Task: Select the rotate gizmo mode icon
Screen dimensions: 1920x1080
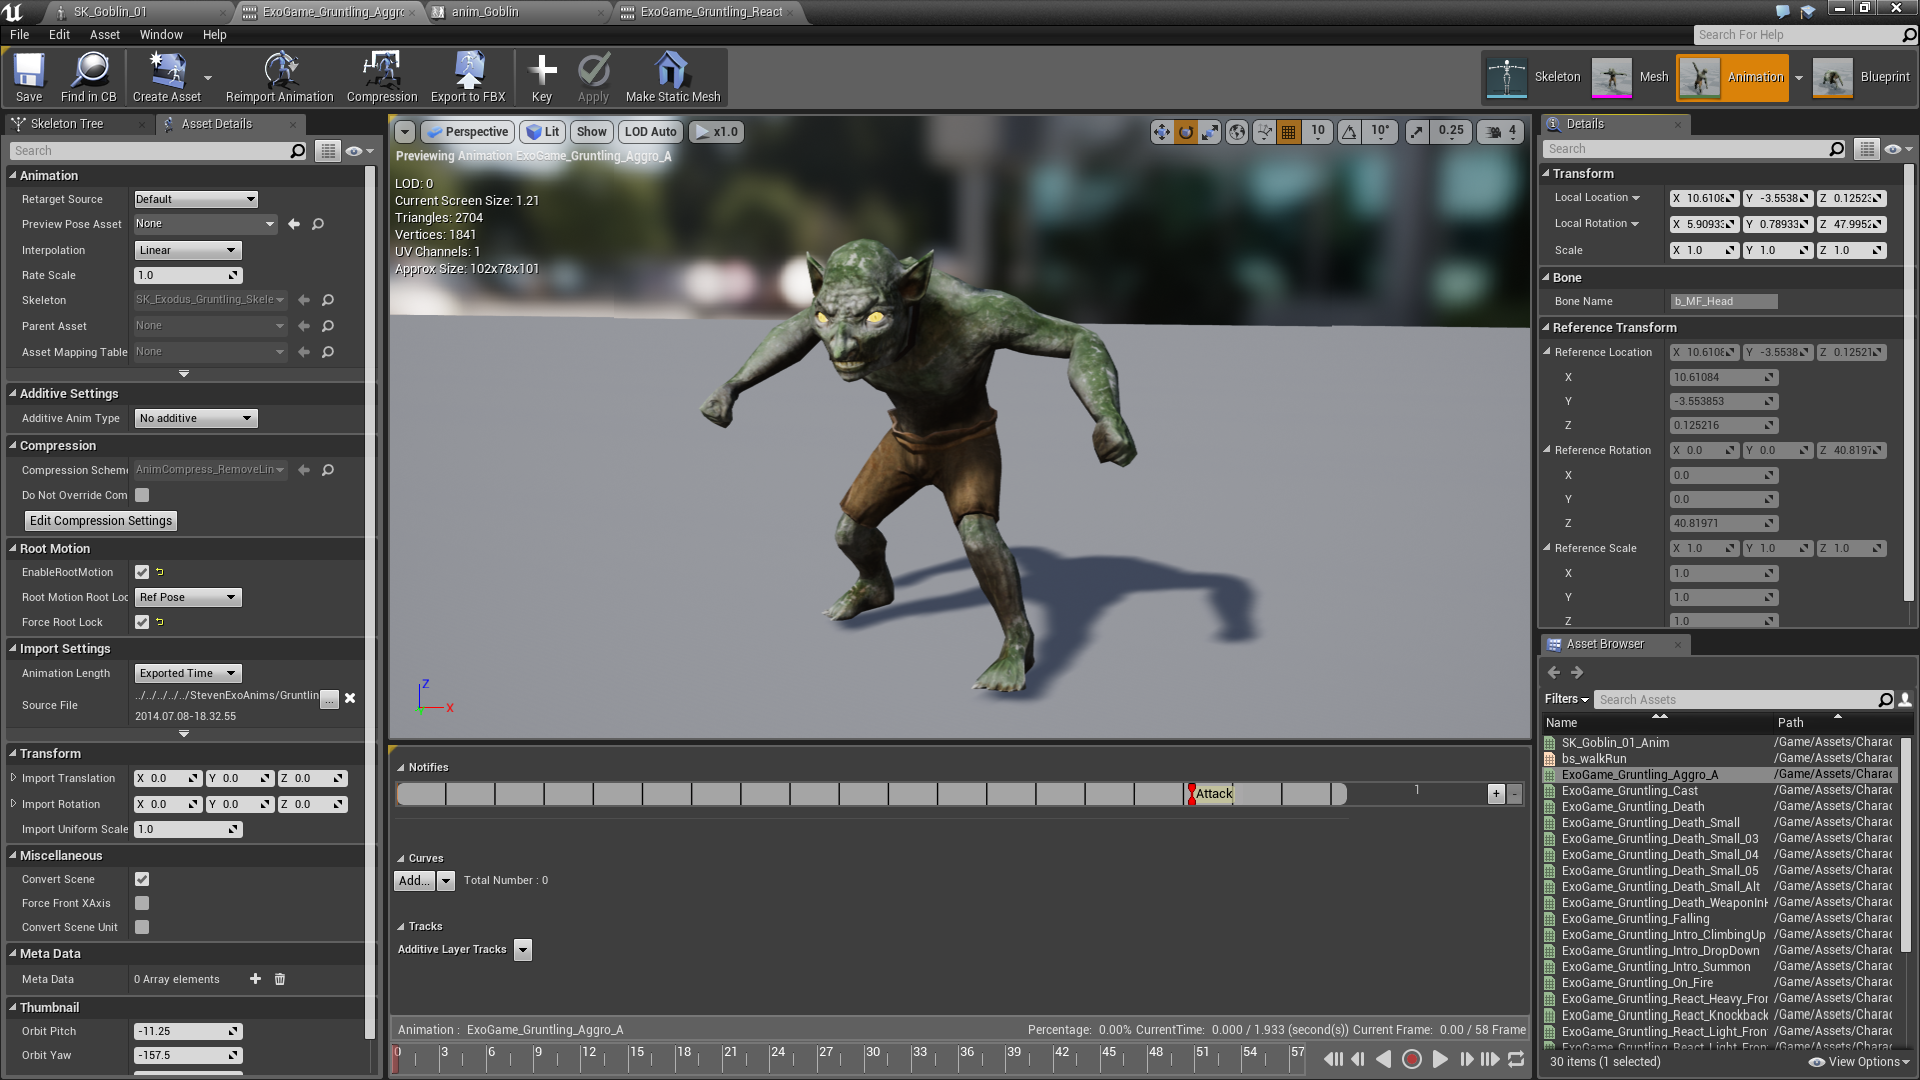Action: point(1186,132)
